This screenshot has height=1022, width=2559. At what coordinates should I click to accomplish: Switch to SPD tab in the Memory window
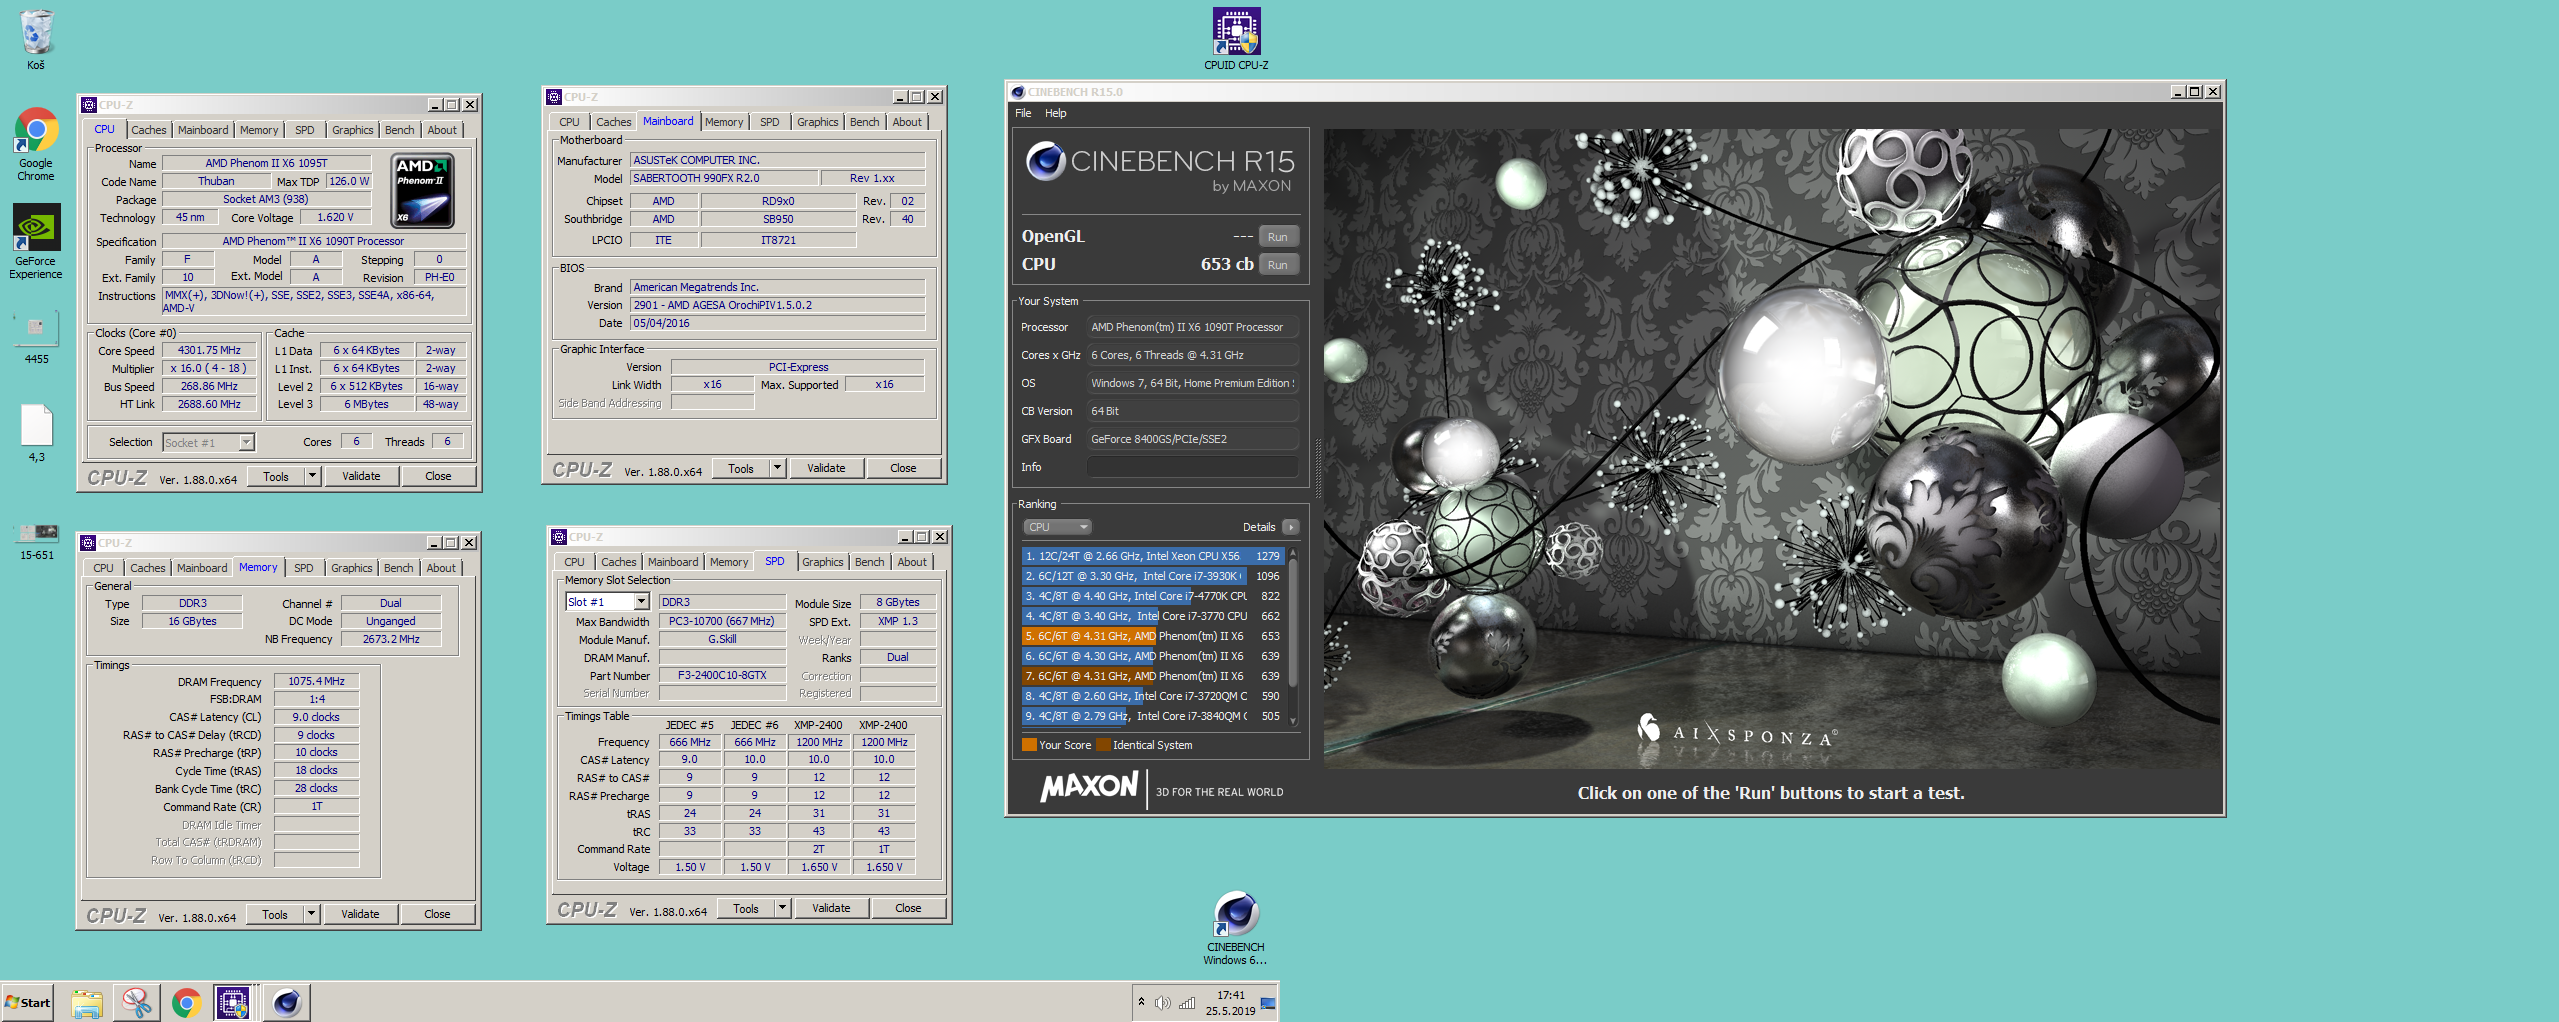coord(303,568)
